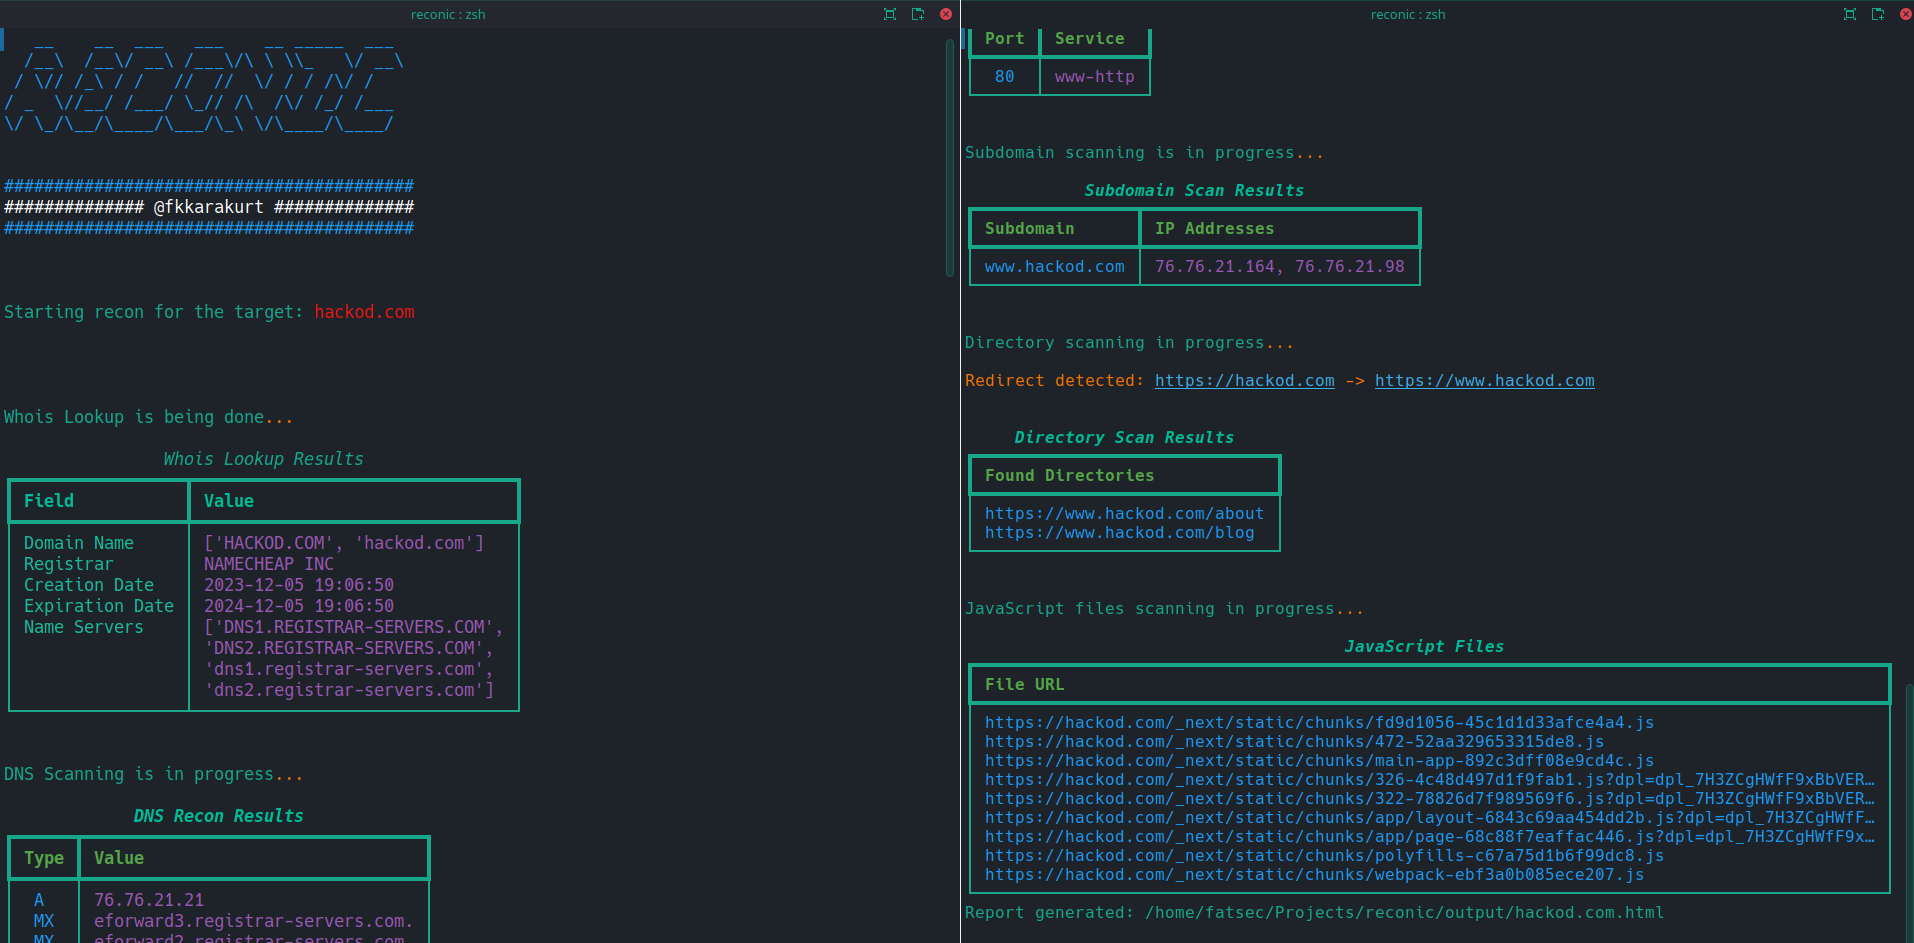
Task: Click the DNS table 'Type' column header
Action: (x=44, y=858)
